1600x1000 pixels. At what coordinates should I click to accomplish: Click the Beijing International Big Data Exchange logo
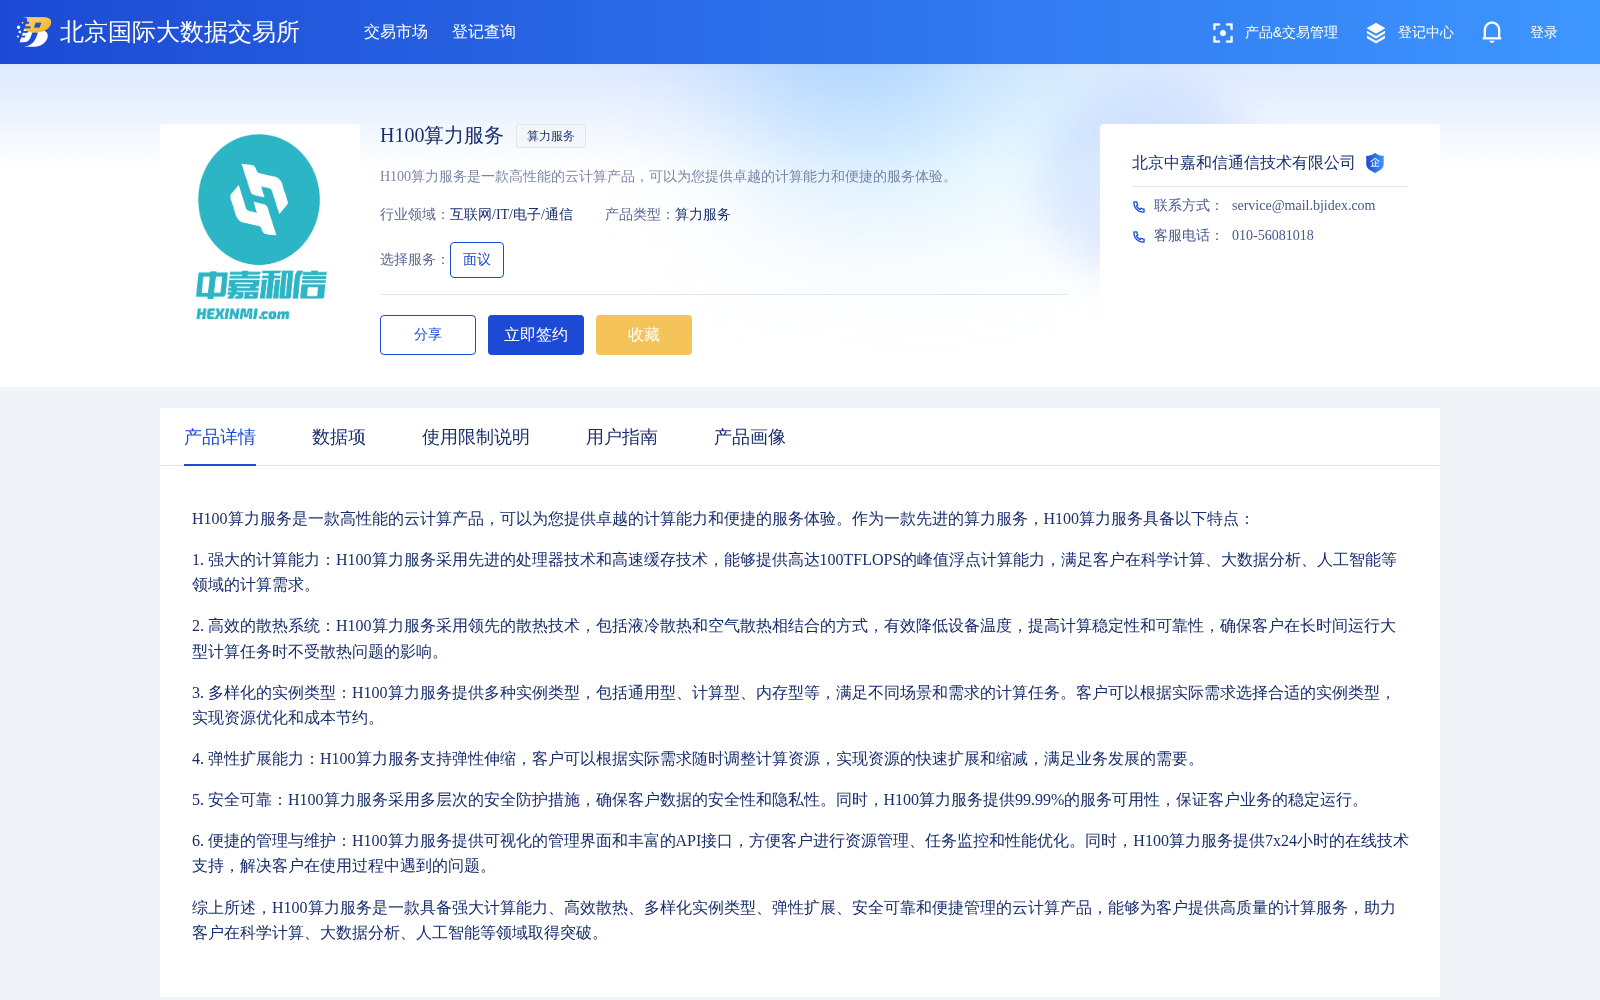34,32
